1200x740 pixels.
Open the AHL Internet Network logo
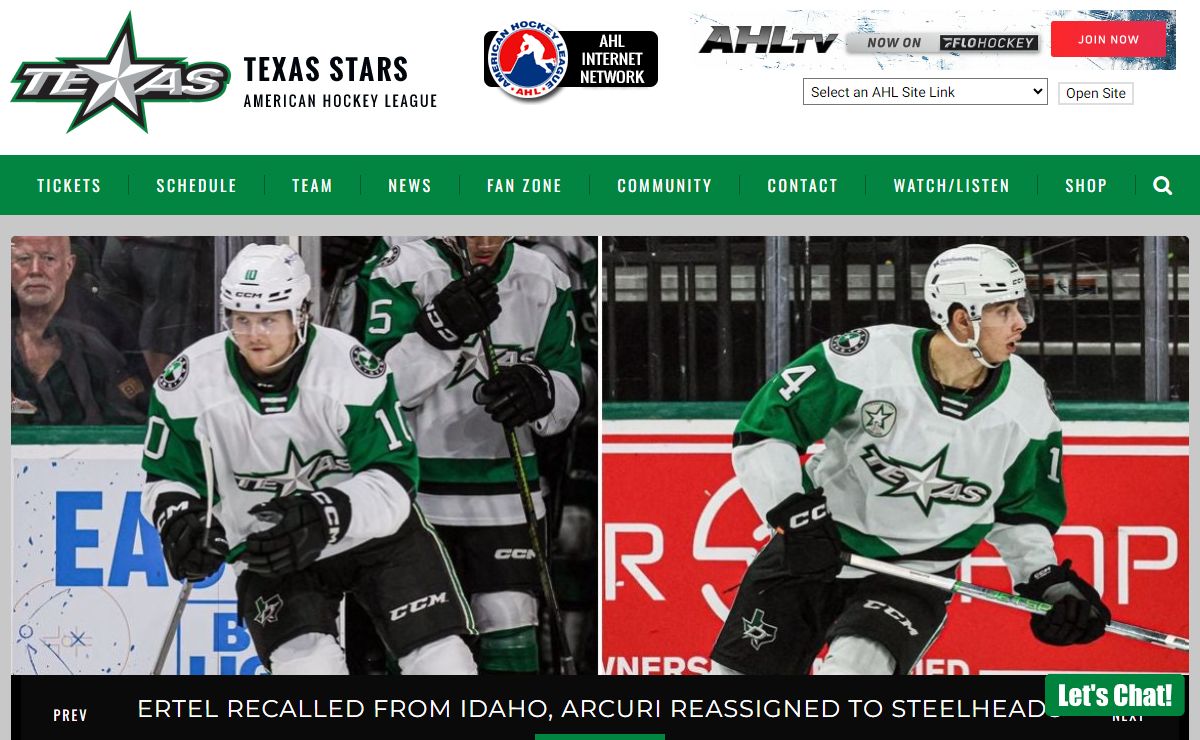[571, 59]
